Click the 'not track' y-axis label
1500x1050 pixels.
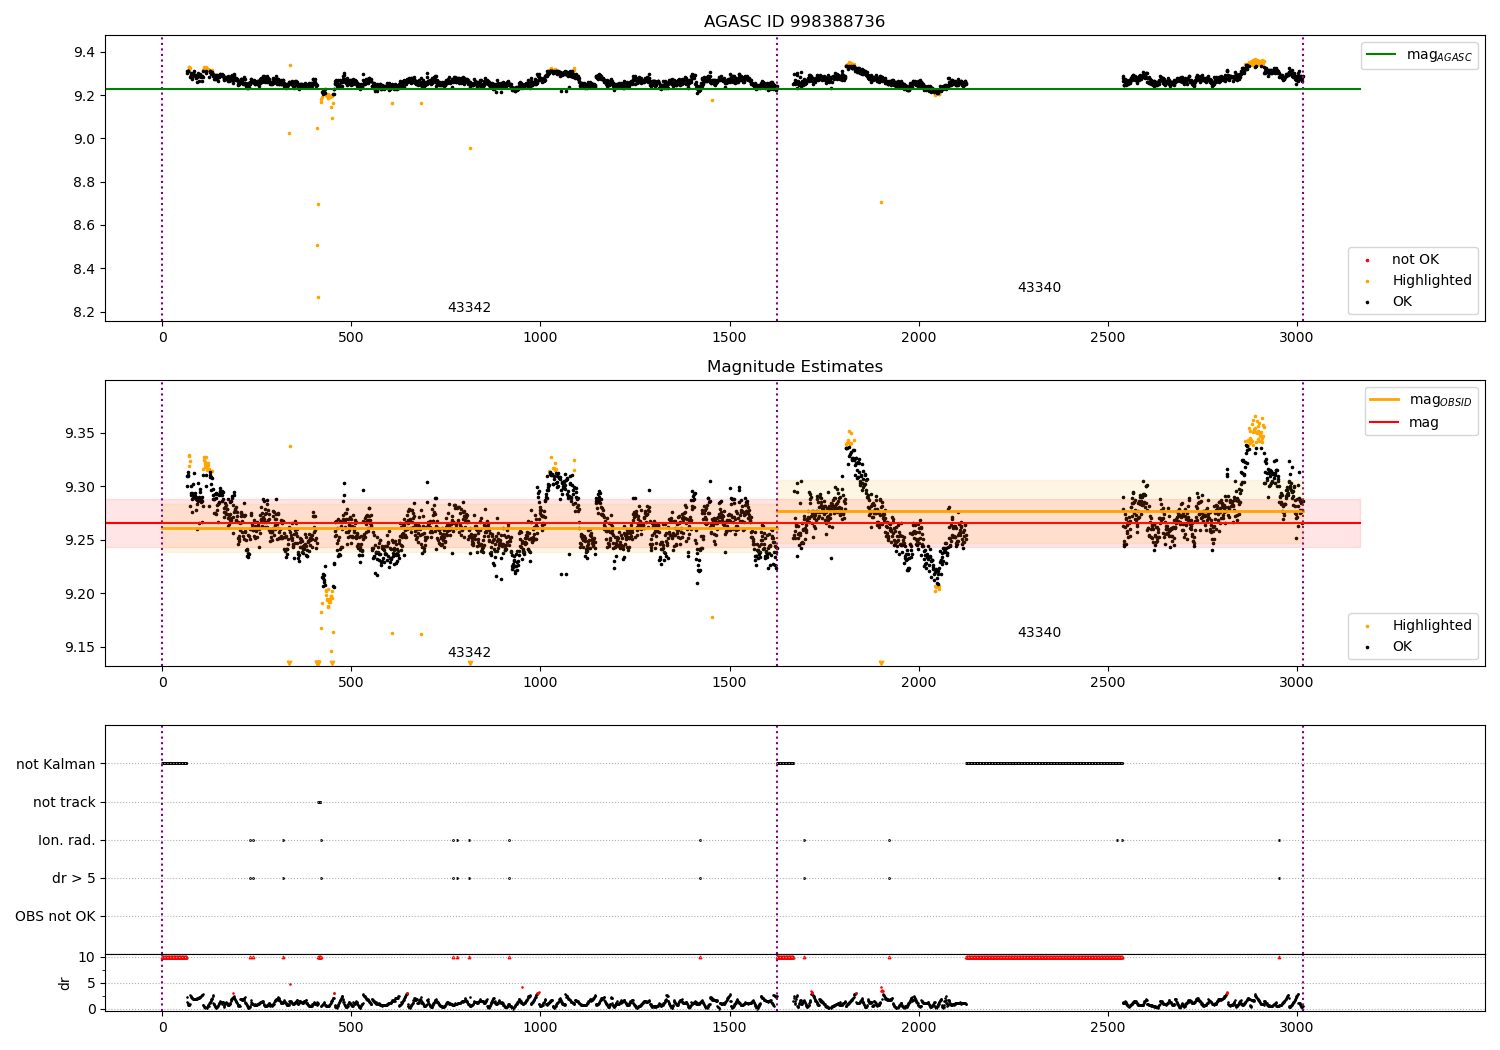pos(64,803)
